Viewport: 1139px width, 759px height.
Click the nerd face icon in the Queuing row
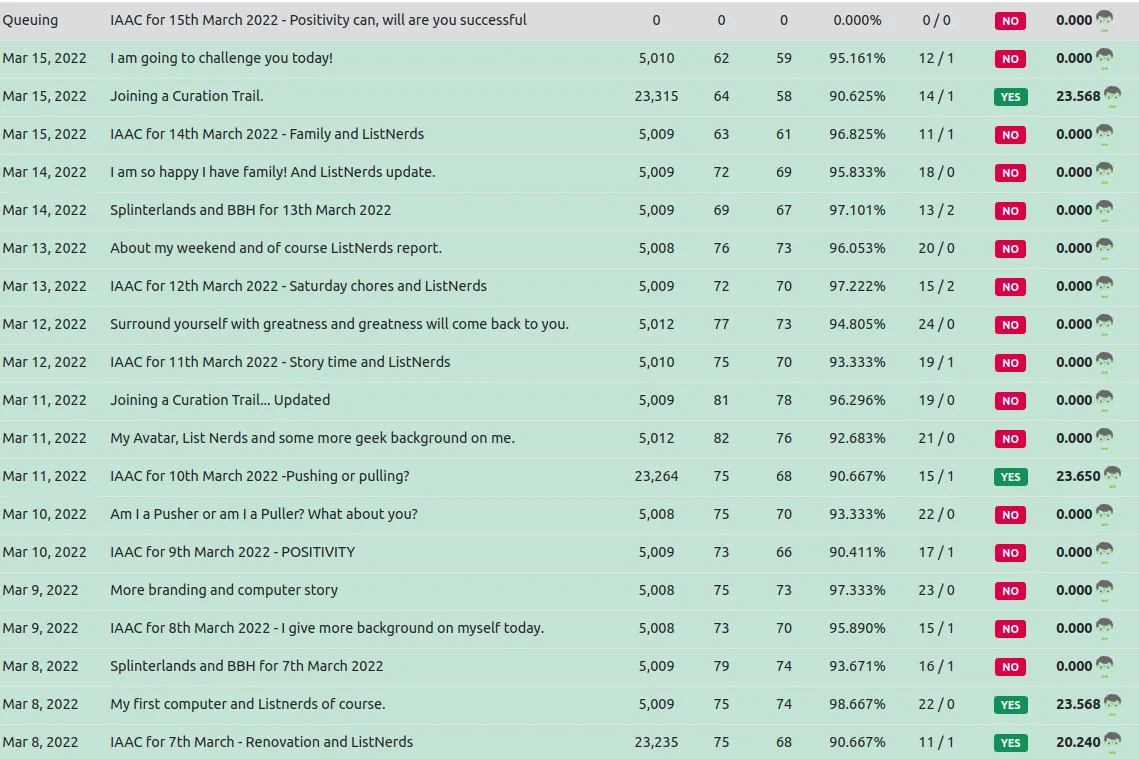point(1104,20)
